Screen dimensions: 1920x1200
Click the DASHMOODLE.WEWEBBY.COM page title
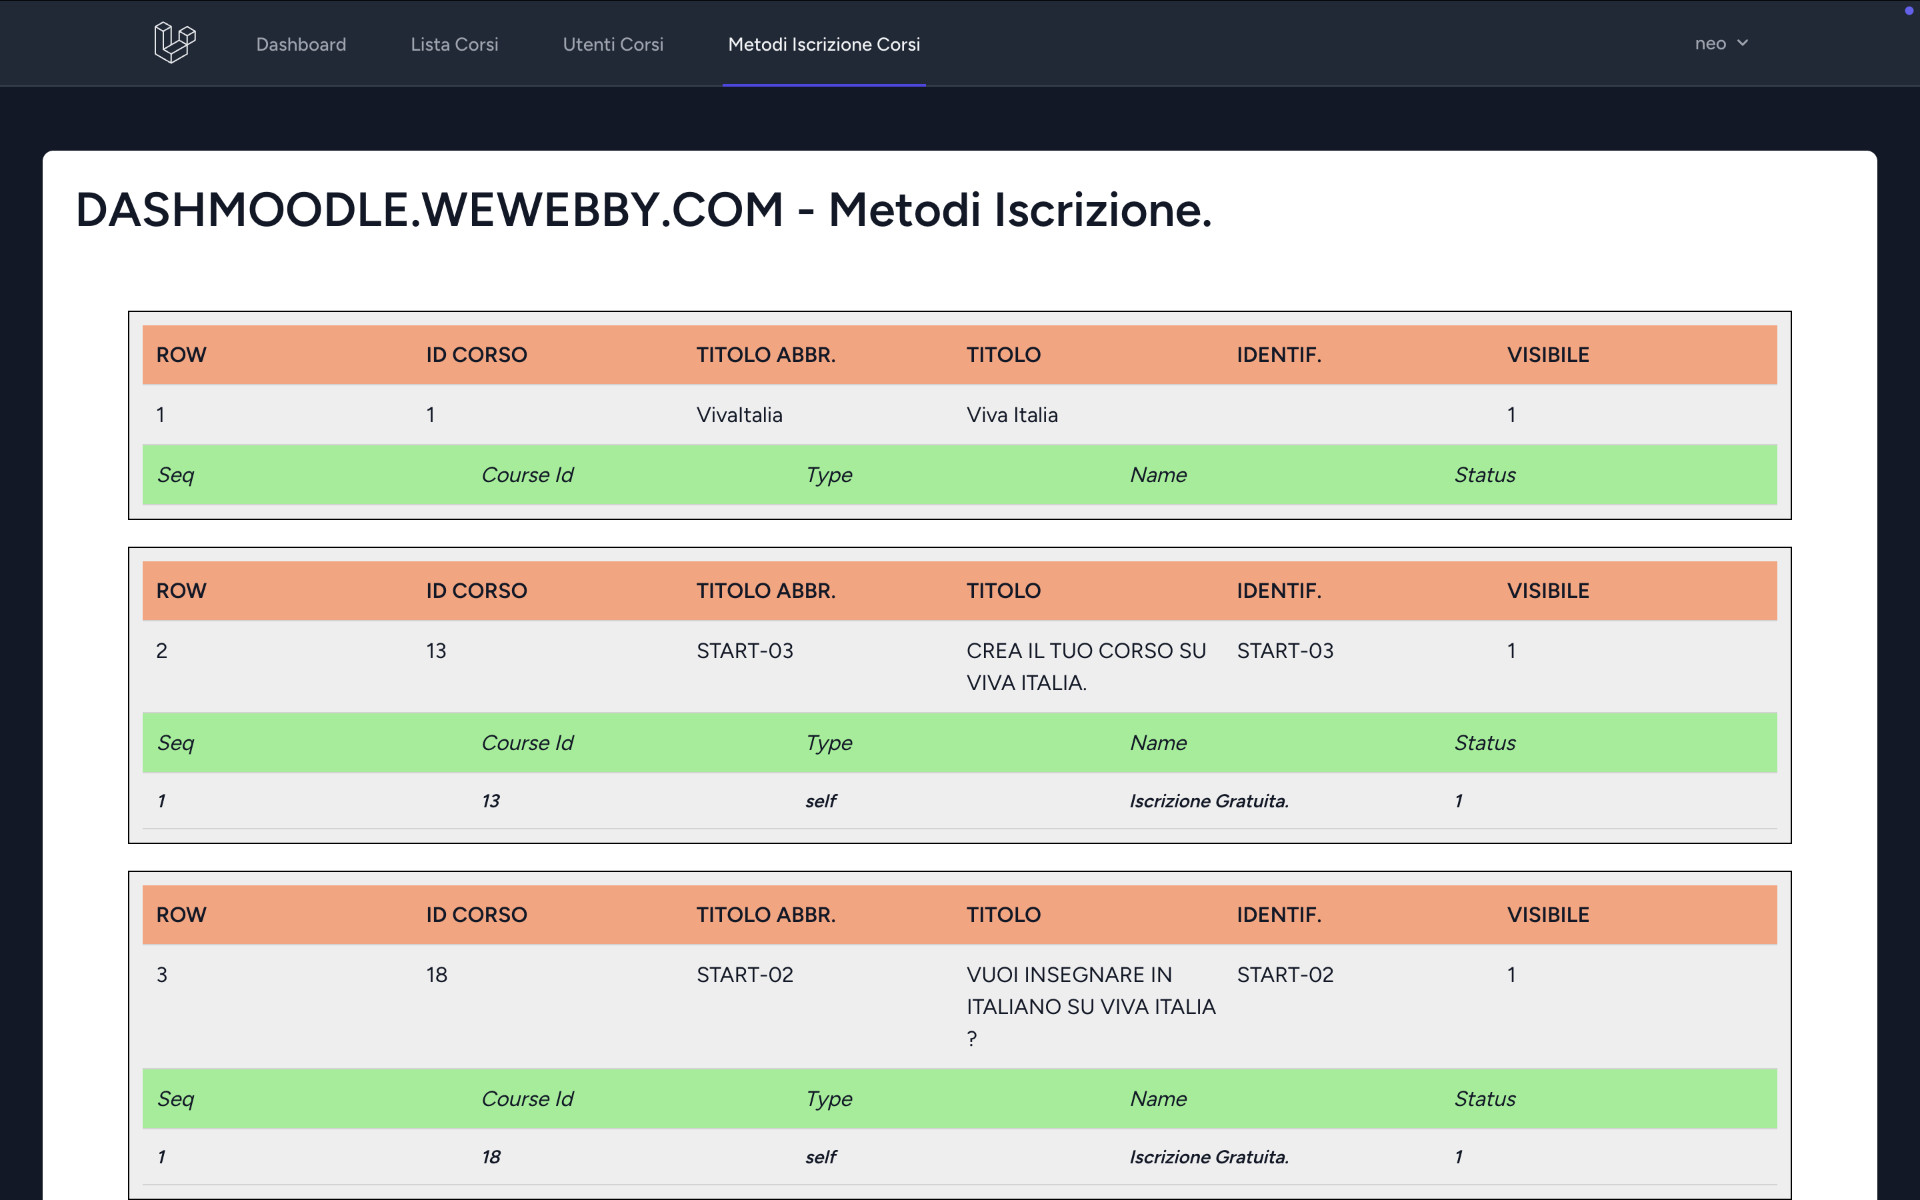coord(643,210)
